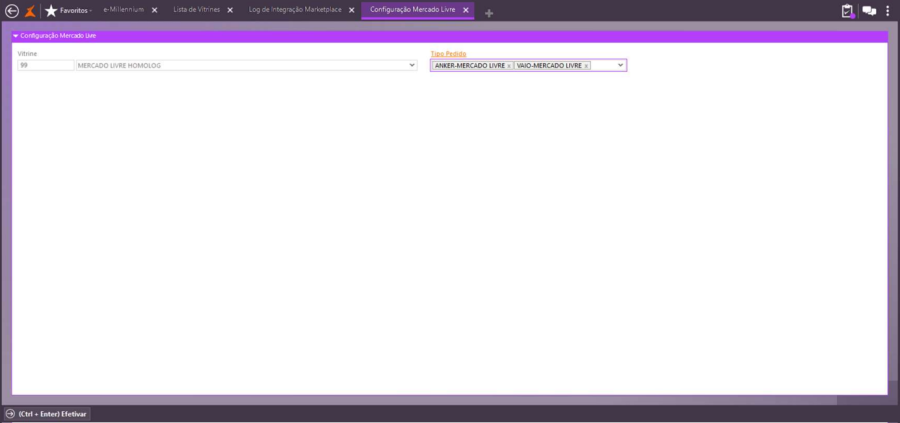Close the Configuração Mercado Livre tab

(466, 10)
